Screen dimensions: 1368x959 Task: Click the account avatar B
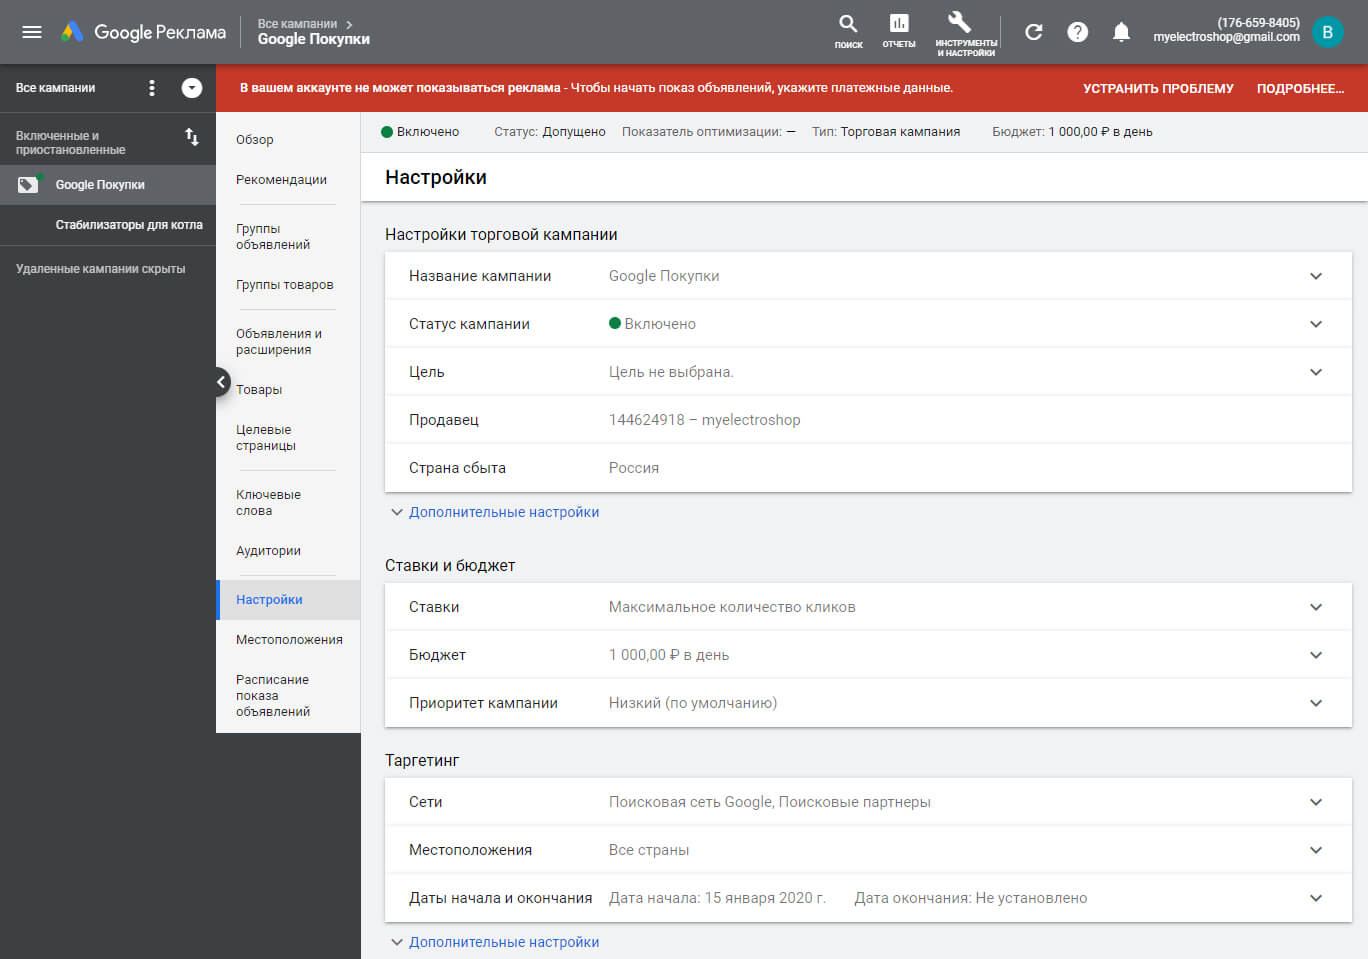click(1327, 32)
